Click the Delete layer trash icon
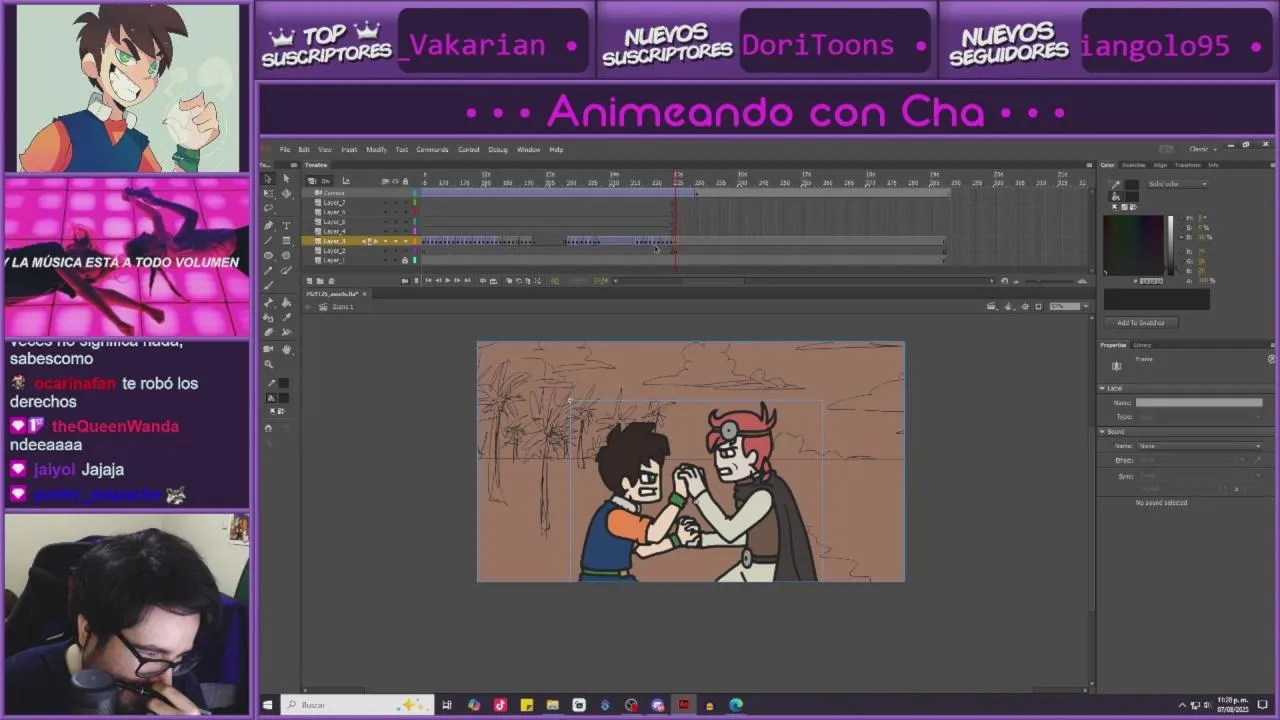Image resolution: width=1280 pixels, height=720 pixels. coord(331,281)
